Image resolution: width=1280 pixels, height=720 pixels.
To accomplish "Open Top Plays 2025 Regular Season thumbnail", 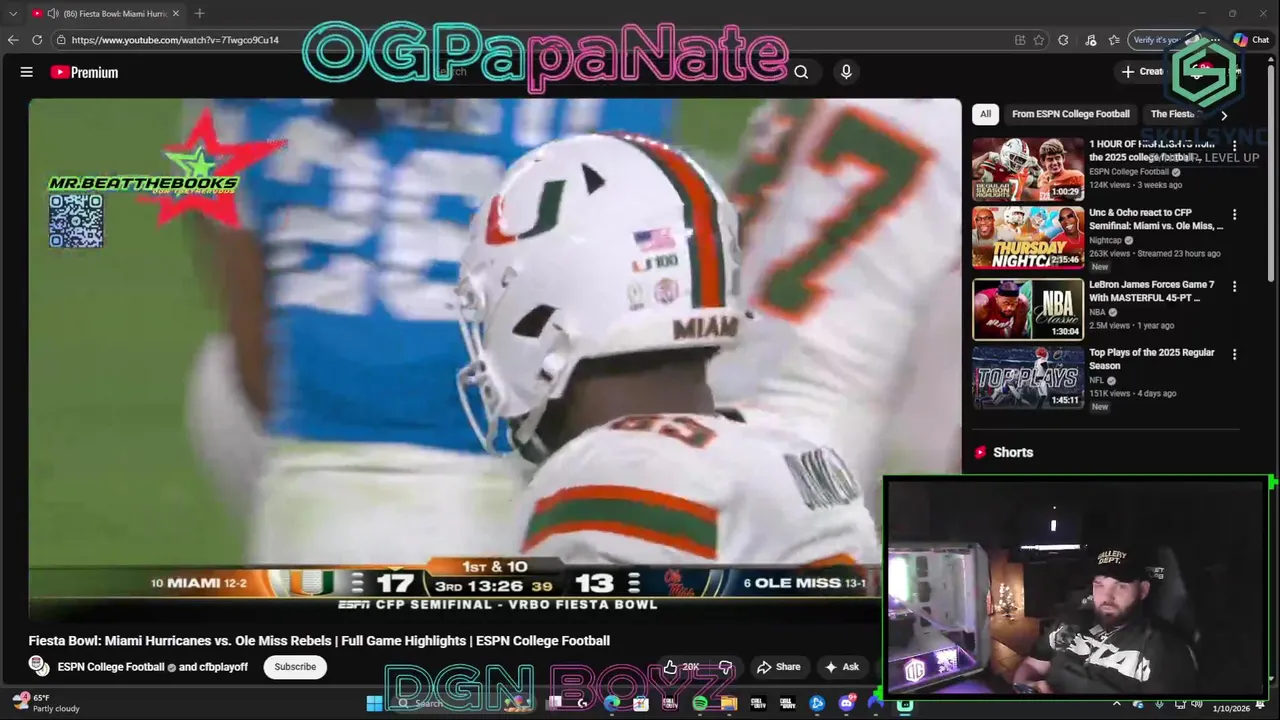I will [x=1028, y=377].
